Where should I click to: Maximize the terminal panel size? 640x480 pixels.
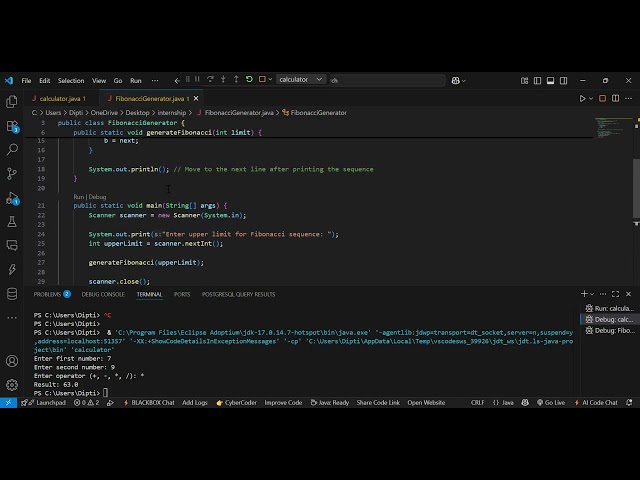(616, 294)
